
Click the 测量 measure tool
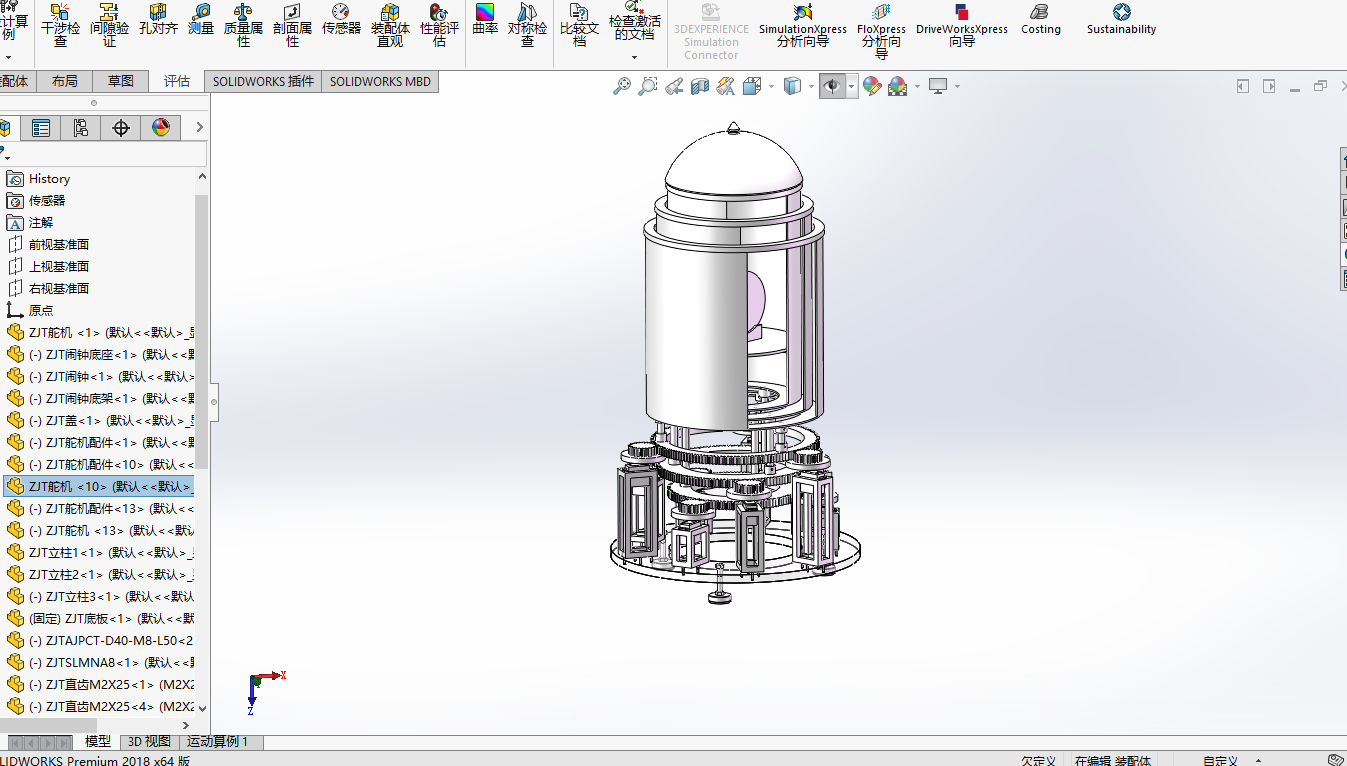201,20
